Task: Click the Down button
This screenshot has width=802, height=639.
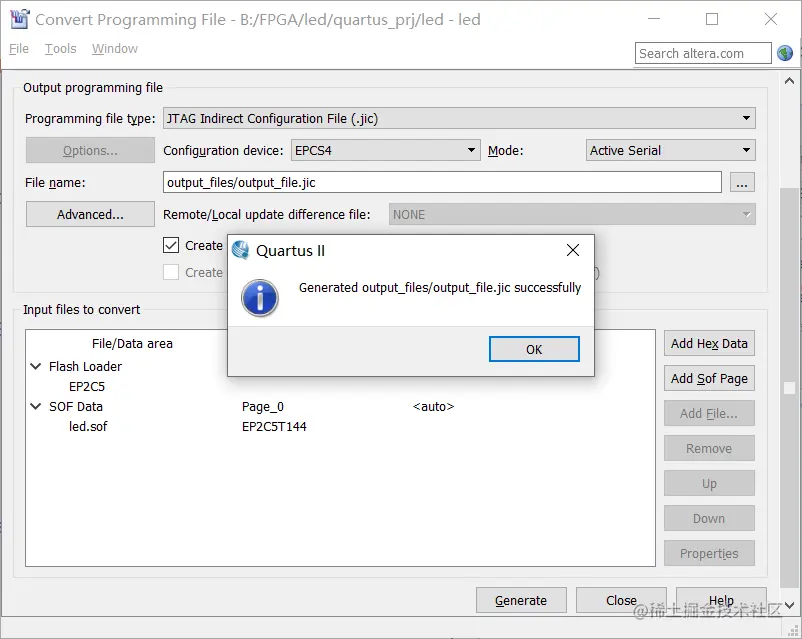Action: point(709,518)
